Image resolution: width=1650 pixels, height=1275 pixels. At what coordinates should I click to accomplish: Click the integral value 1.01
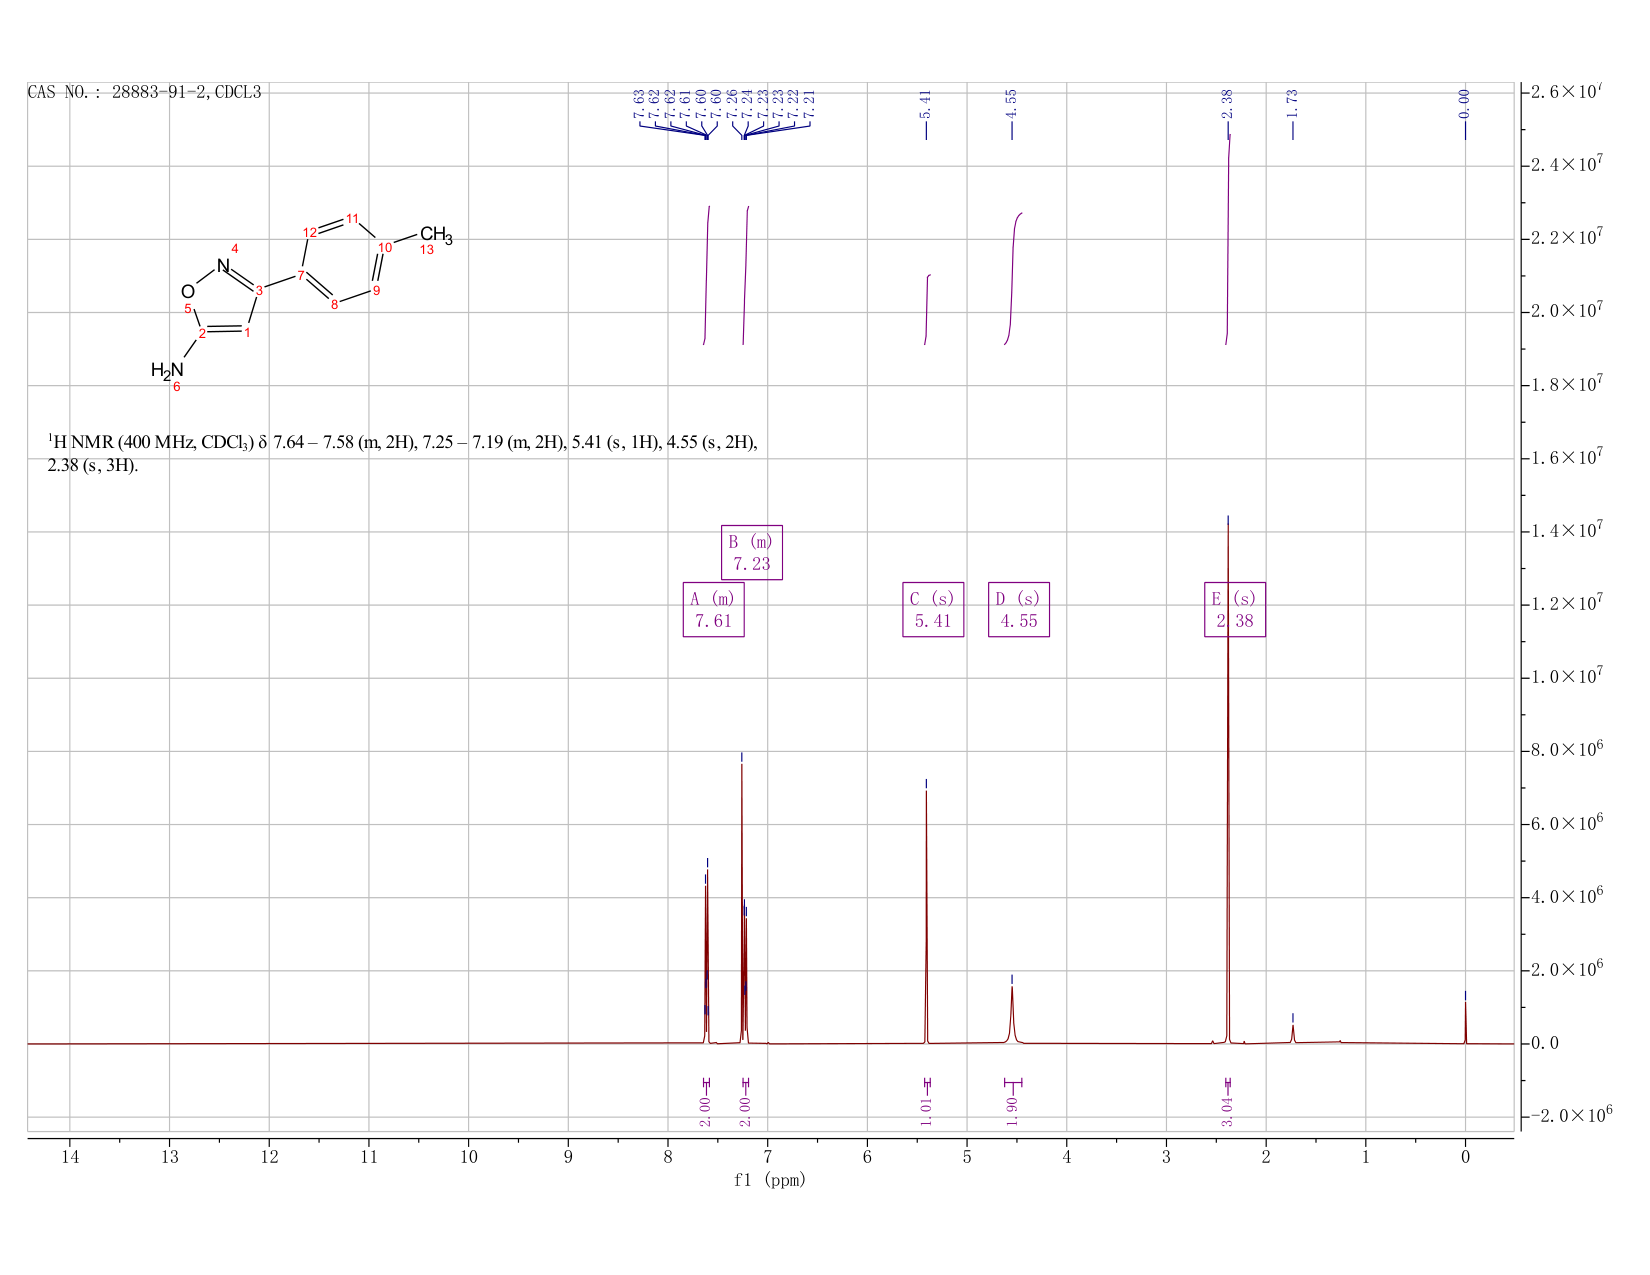click(927, 1111)
